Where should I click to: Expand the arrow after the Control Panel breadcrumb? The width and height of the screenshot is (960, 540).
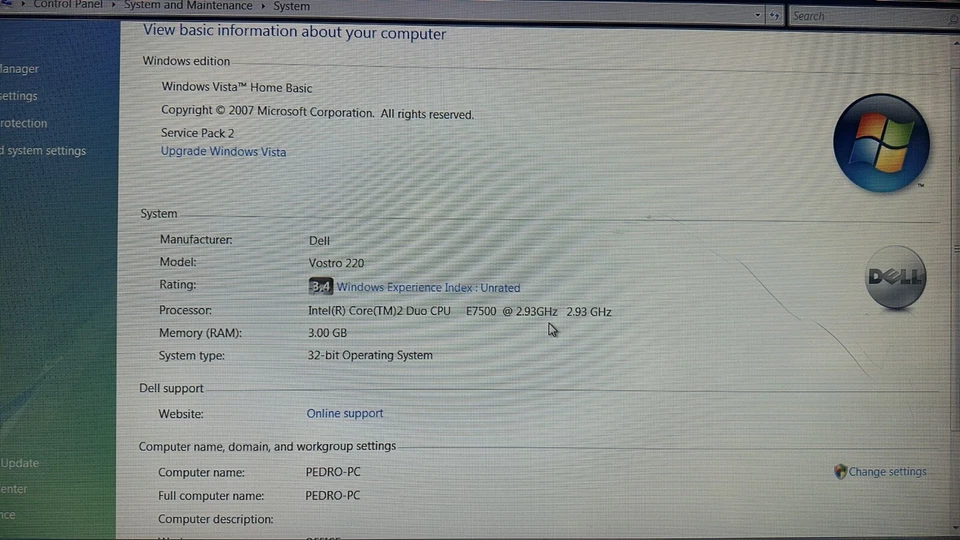(113, 5)
